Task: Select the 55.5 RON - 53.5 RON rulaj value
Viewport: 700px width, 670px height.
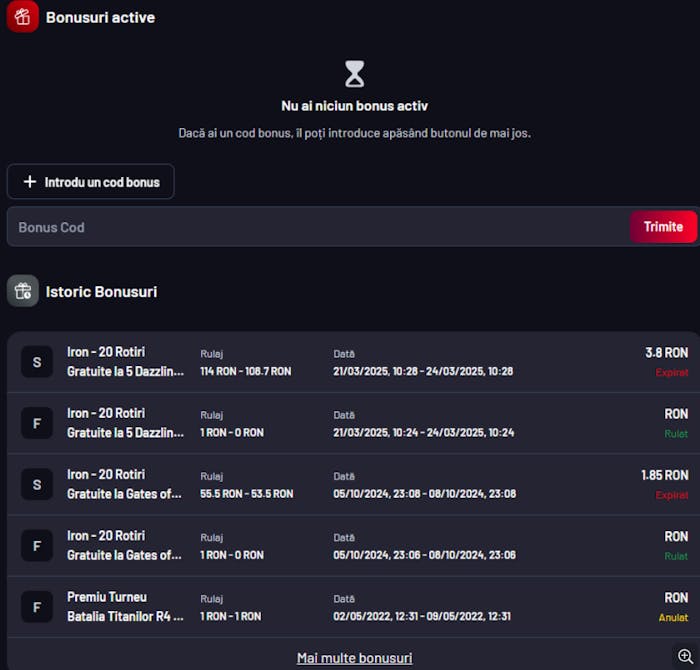Action: (x=246, y=494)
